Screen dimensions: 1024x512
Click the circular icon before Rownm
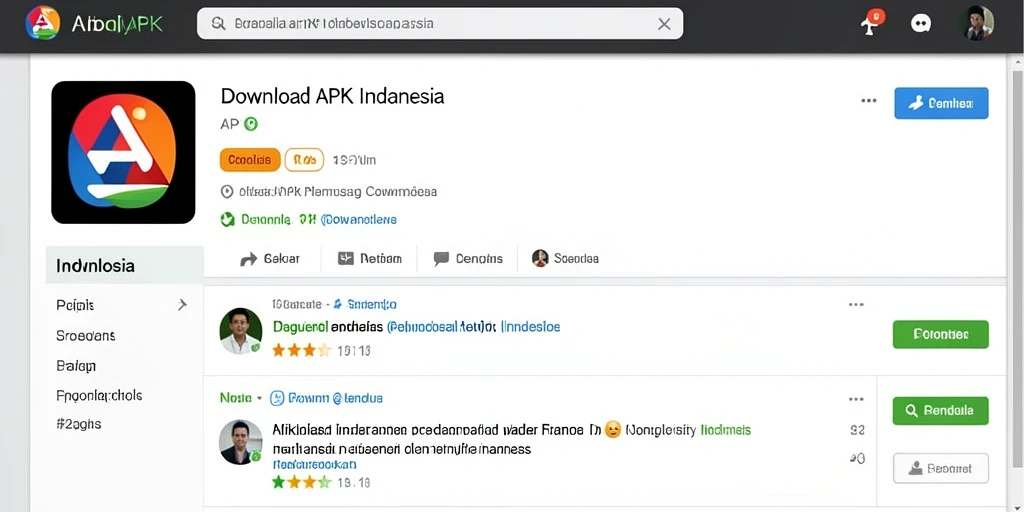coord(278,398)
